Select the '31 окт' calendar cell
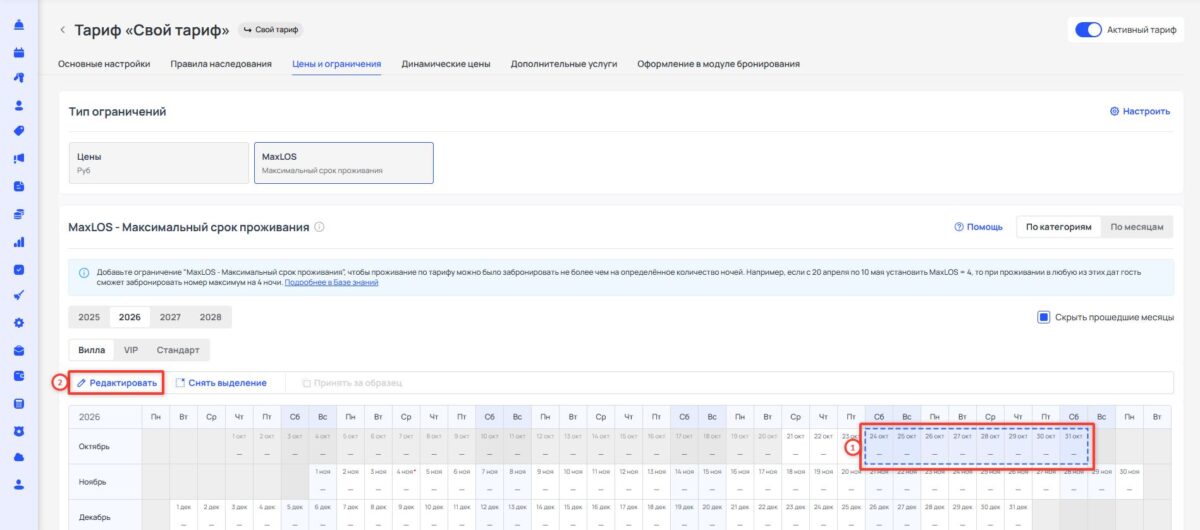This screenshot has width=1200, height=530. pyautogui.click(x=1073, y=445)
